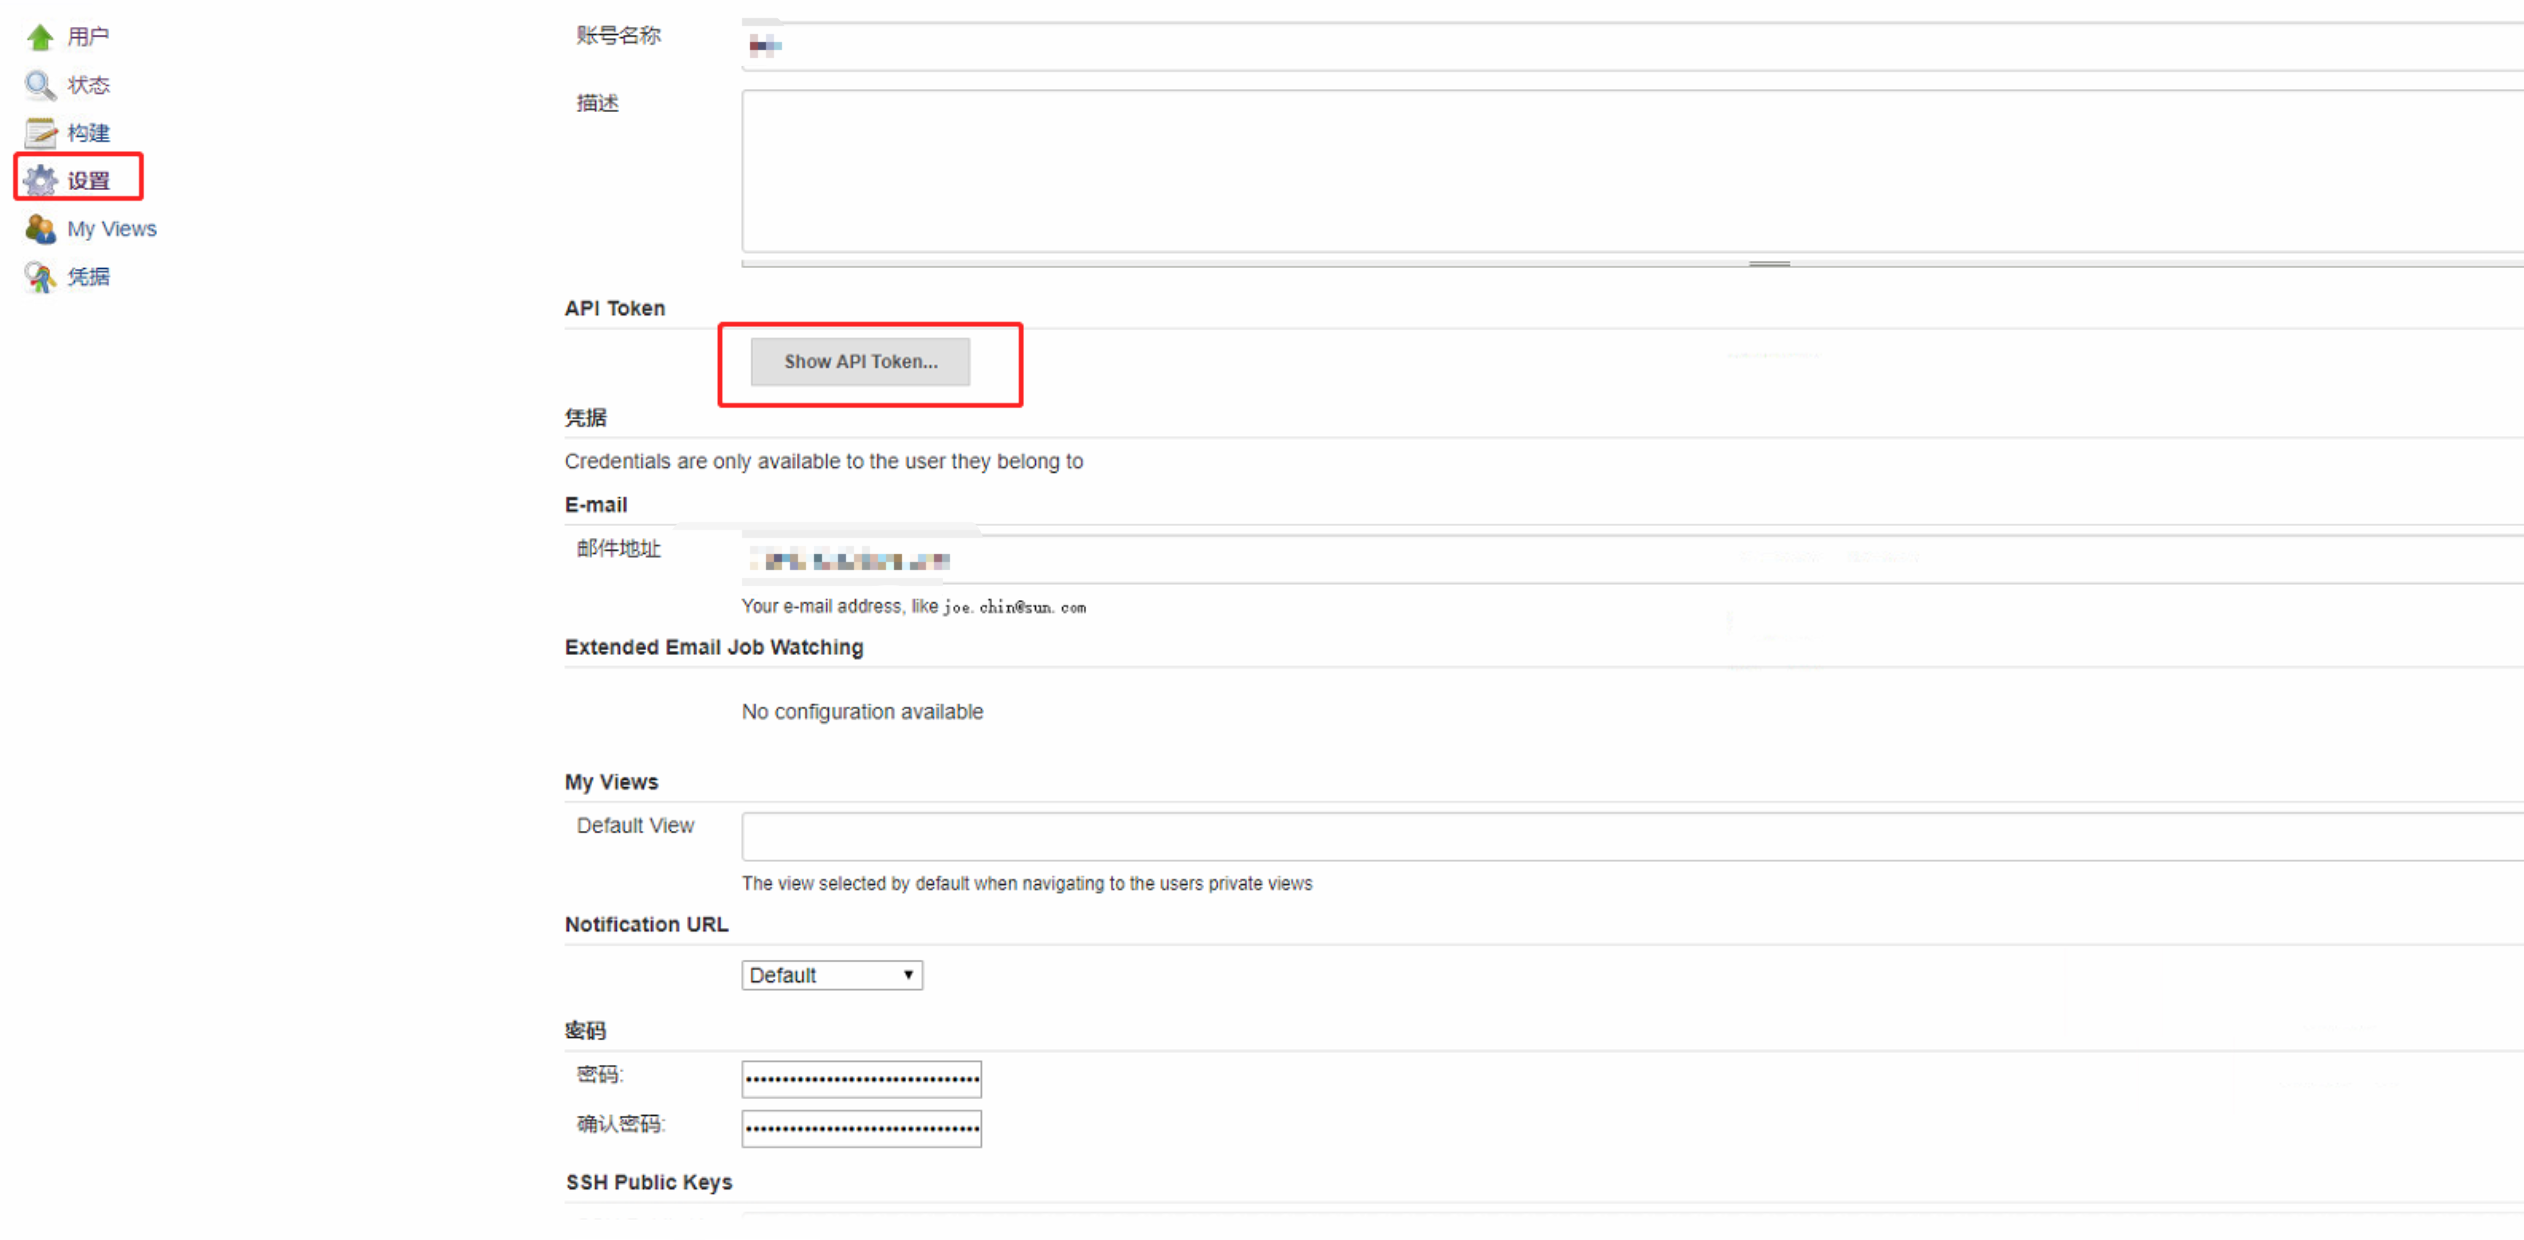
Task: Click the notepad 构建 icon
Action: pyautogui.click(x=40, y=132)
